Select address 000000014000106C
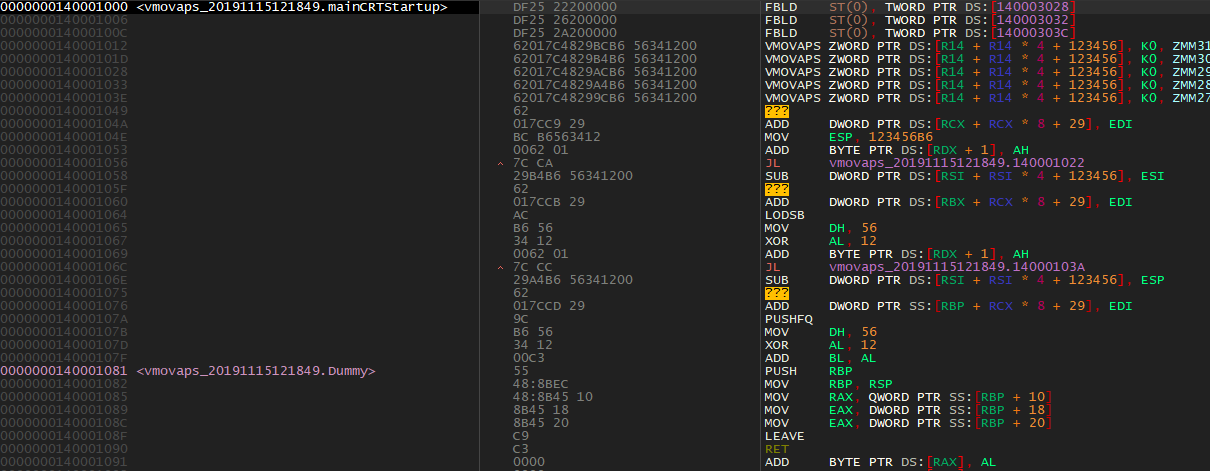1210x471 pixels. tap(64, 267)
